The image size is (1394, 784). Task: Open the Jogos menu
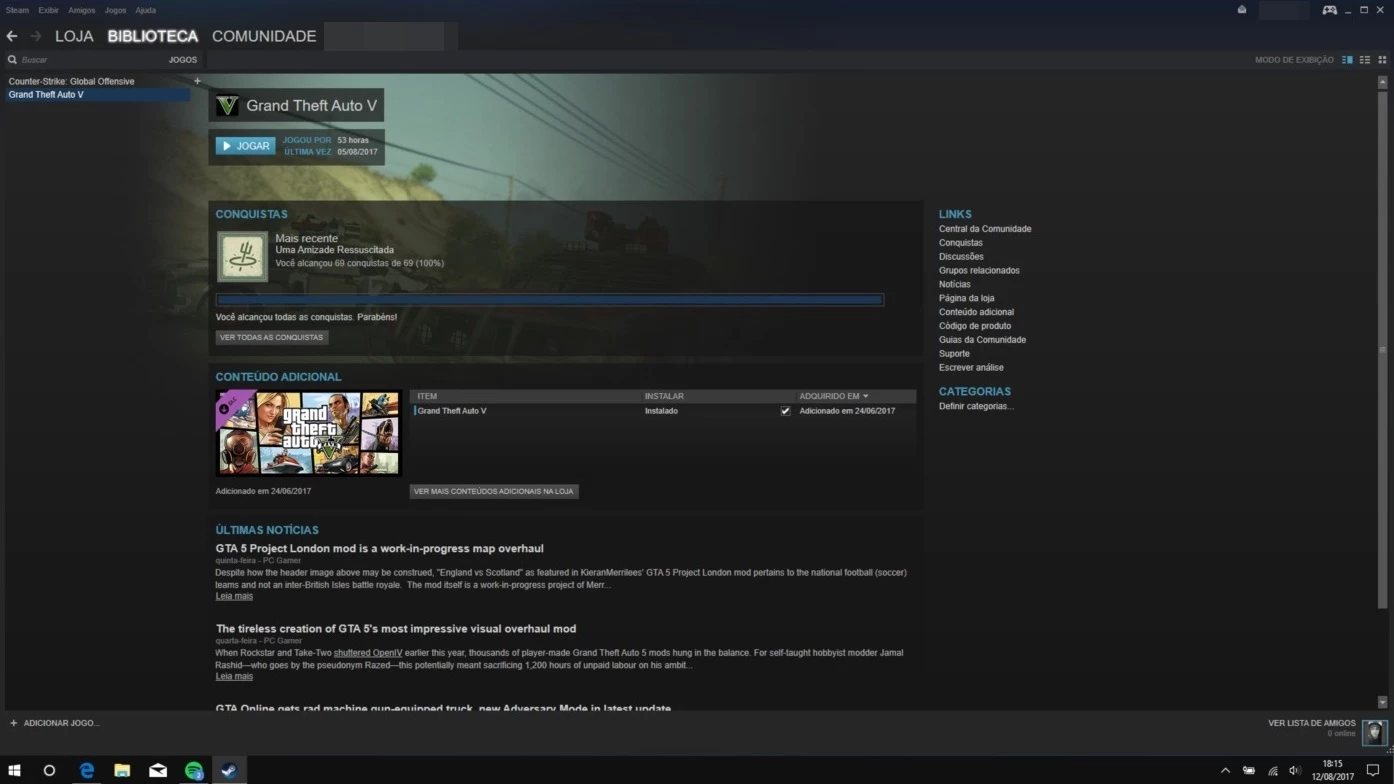(115, 10)
